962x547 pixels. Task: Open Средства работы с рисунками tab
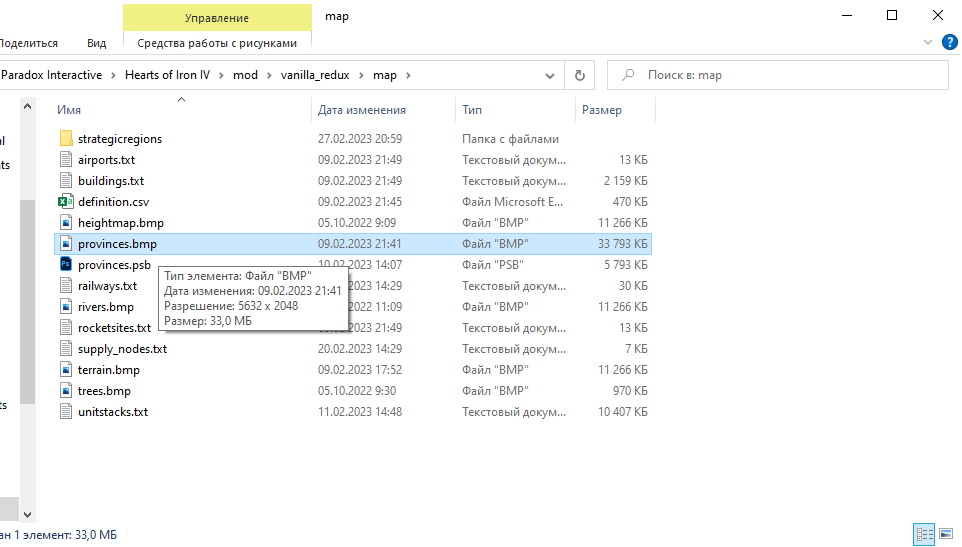pos(217,43)
